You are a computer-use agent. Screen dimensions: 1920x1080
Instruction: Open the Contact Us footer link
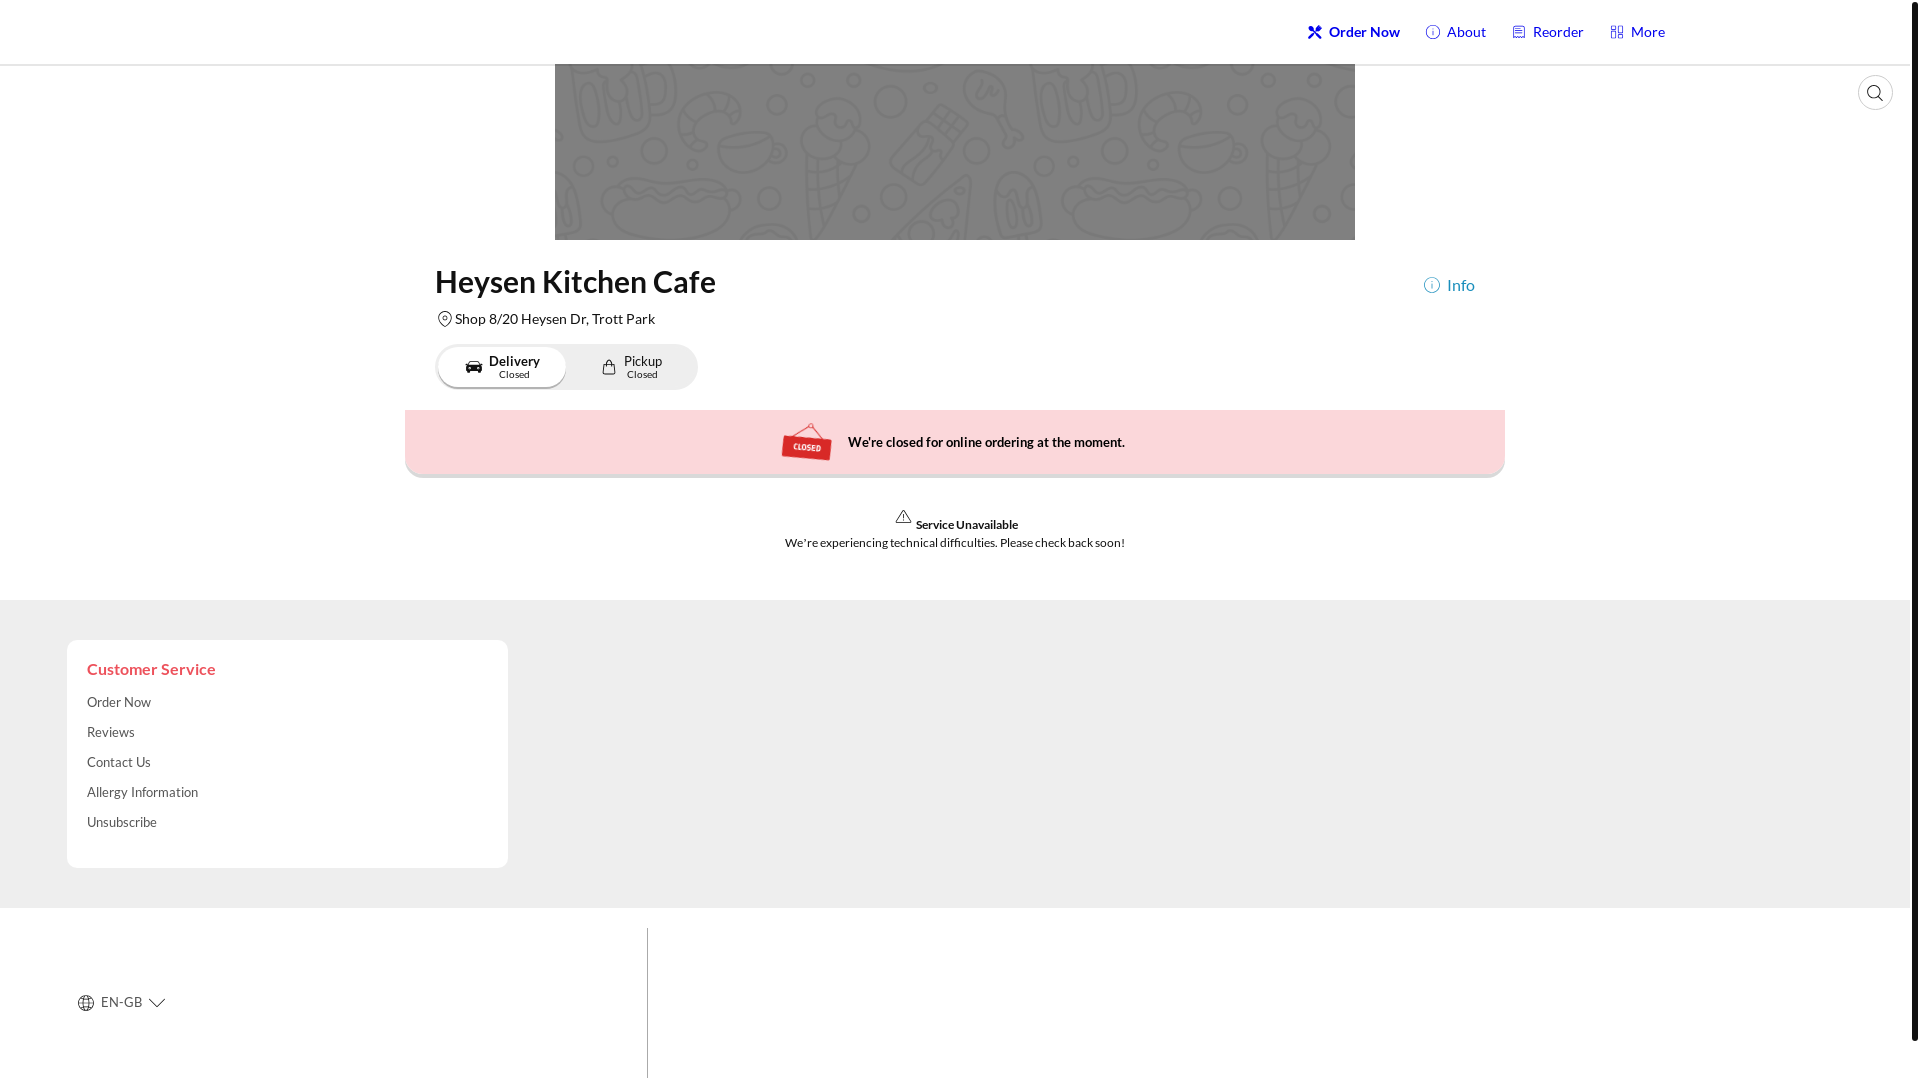coord(119,762)
